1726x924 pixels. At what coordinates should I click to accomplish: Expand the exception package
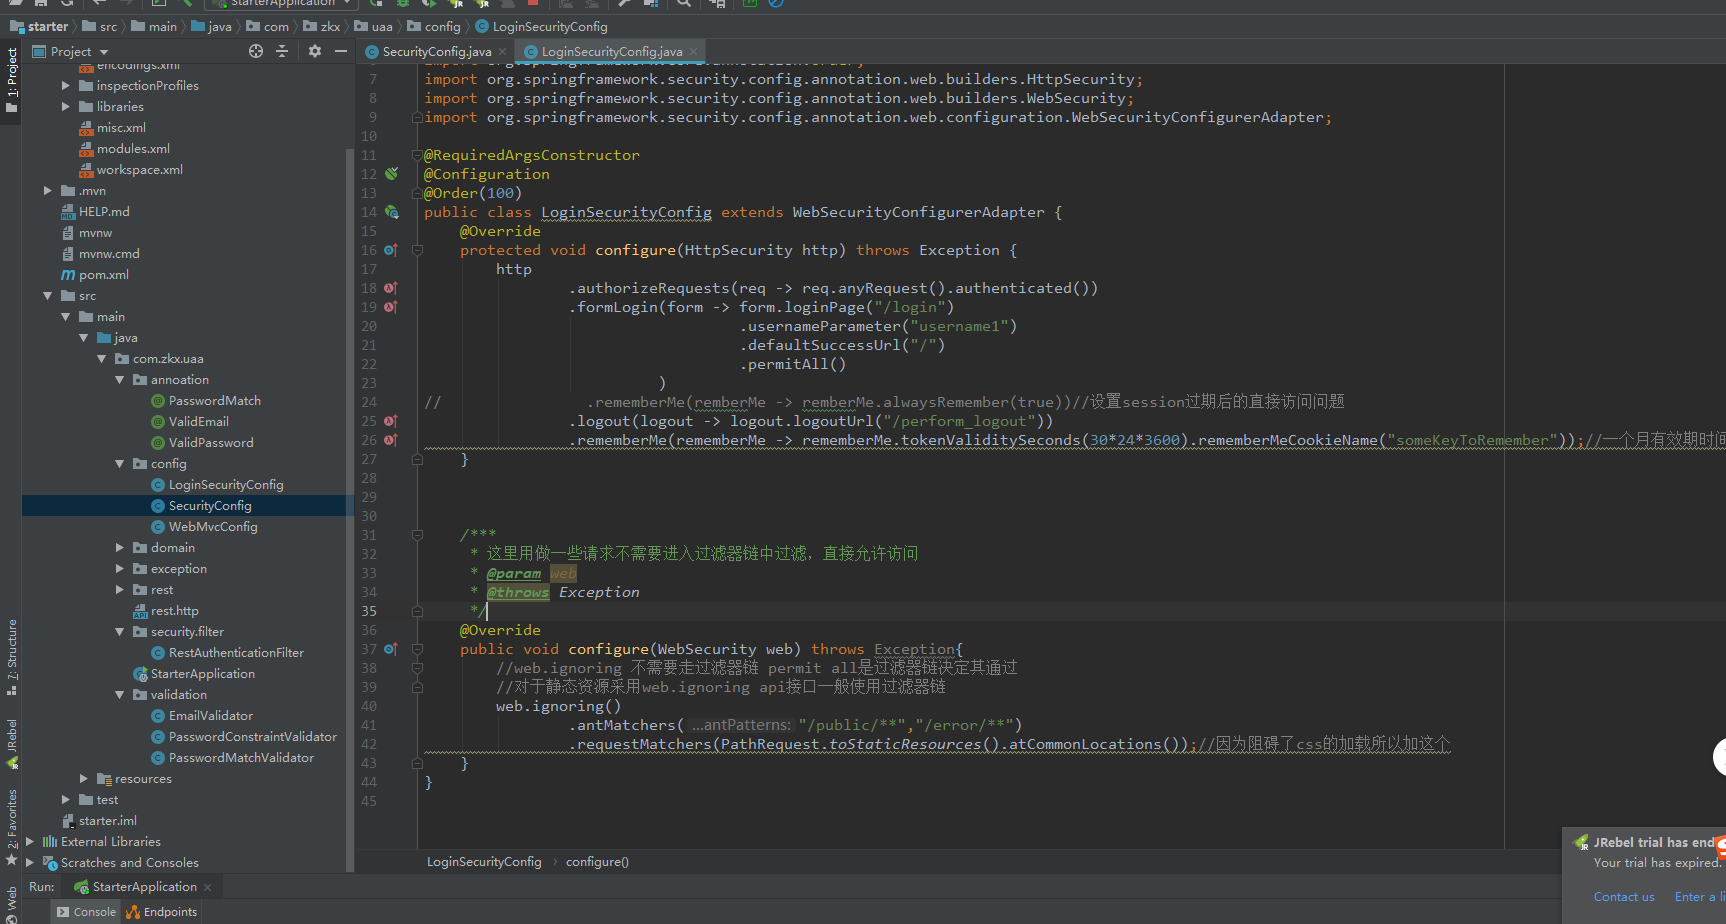coord(120,569)
